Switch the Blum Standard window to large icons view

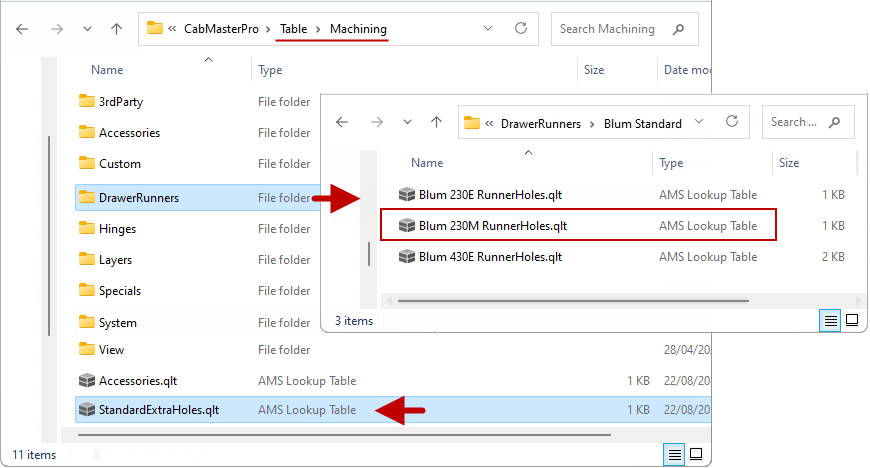852,320
